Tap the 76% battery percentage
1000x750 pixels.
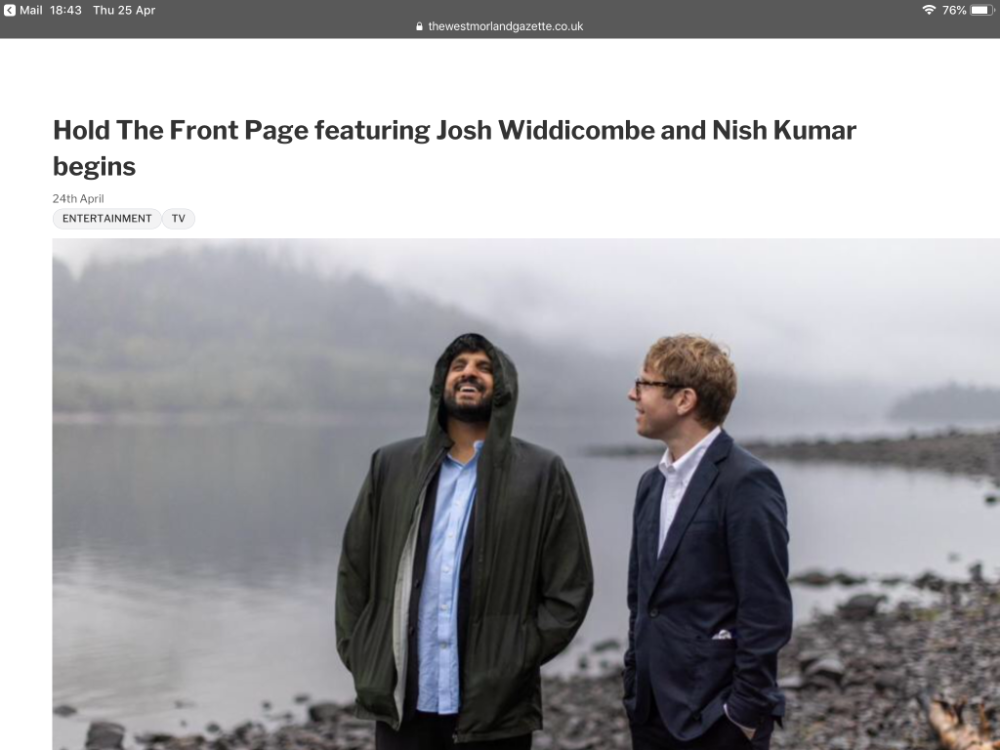click(954, 10)
